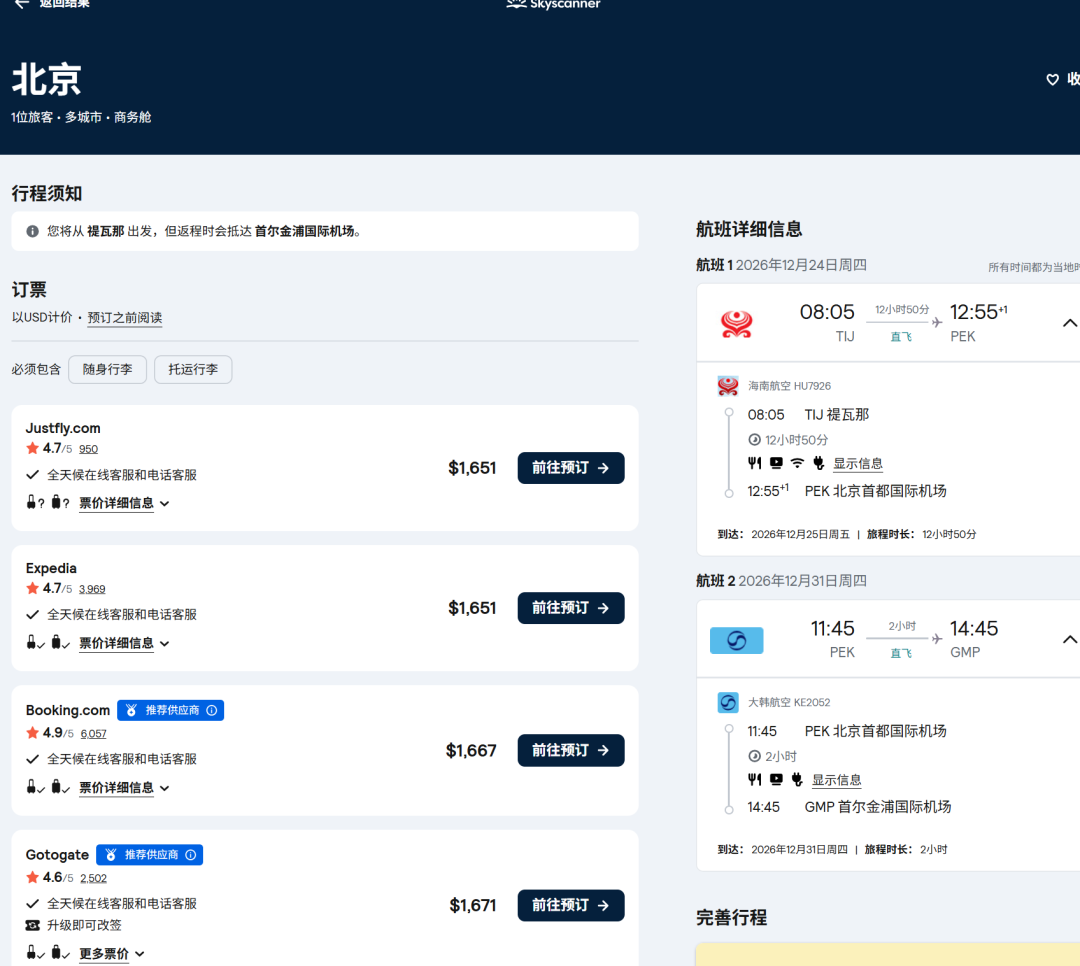Screen dimensions: 1080x966
Task: Open the 'read before booking' link
Action: pos(125,318)
